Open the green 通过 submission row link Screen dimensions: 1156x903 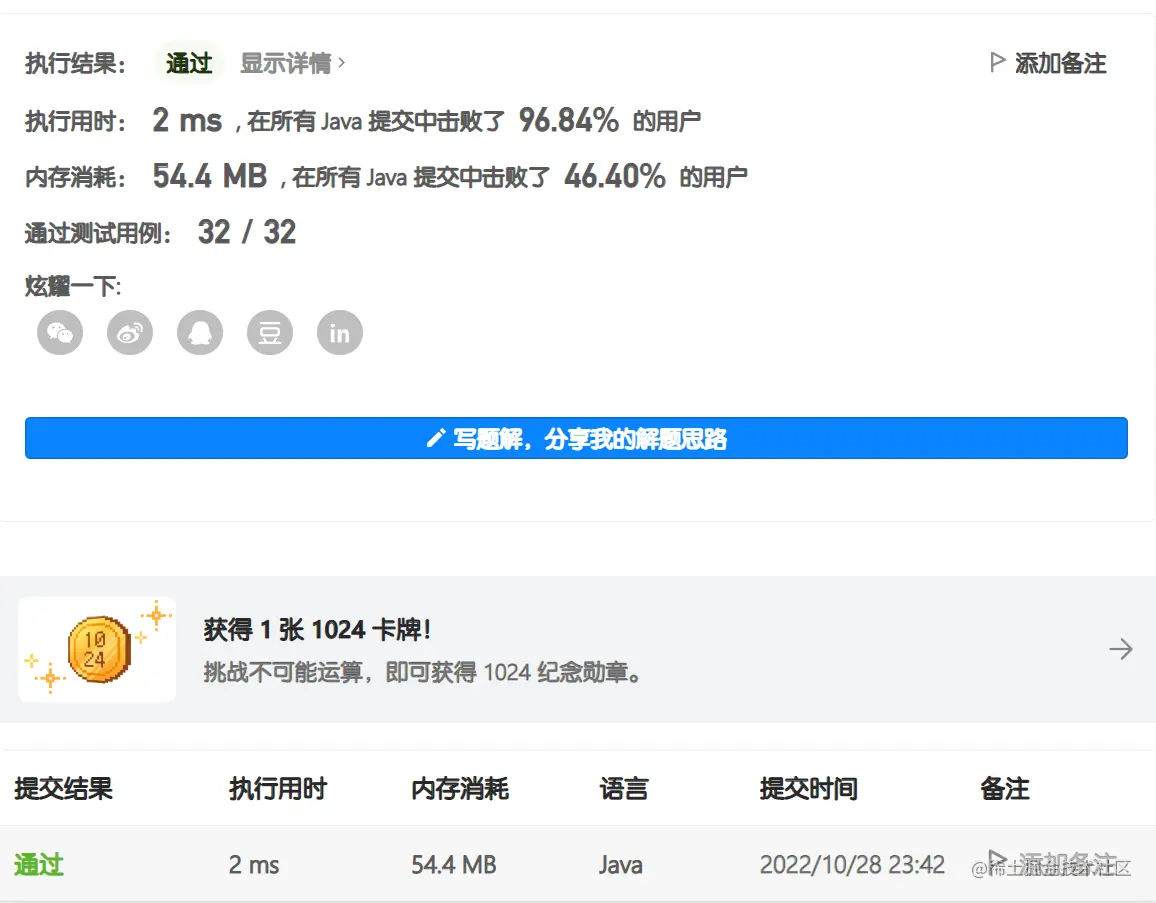tap(39, 864)
